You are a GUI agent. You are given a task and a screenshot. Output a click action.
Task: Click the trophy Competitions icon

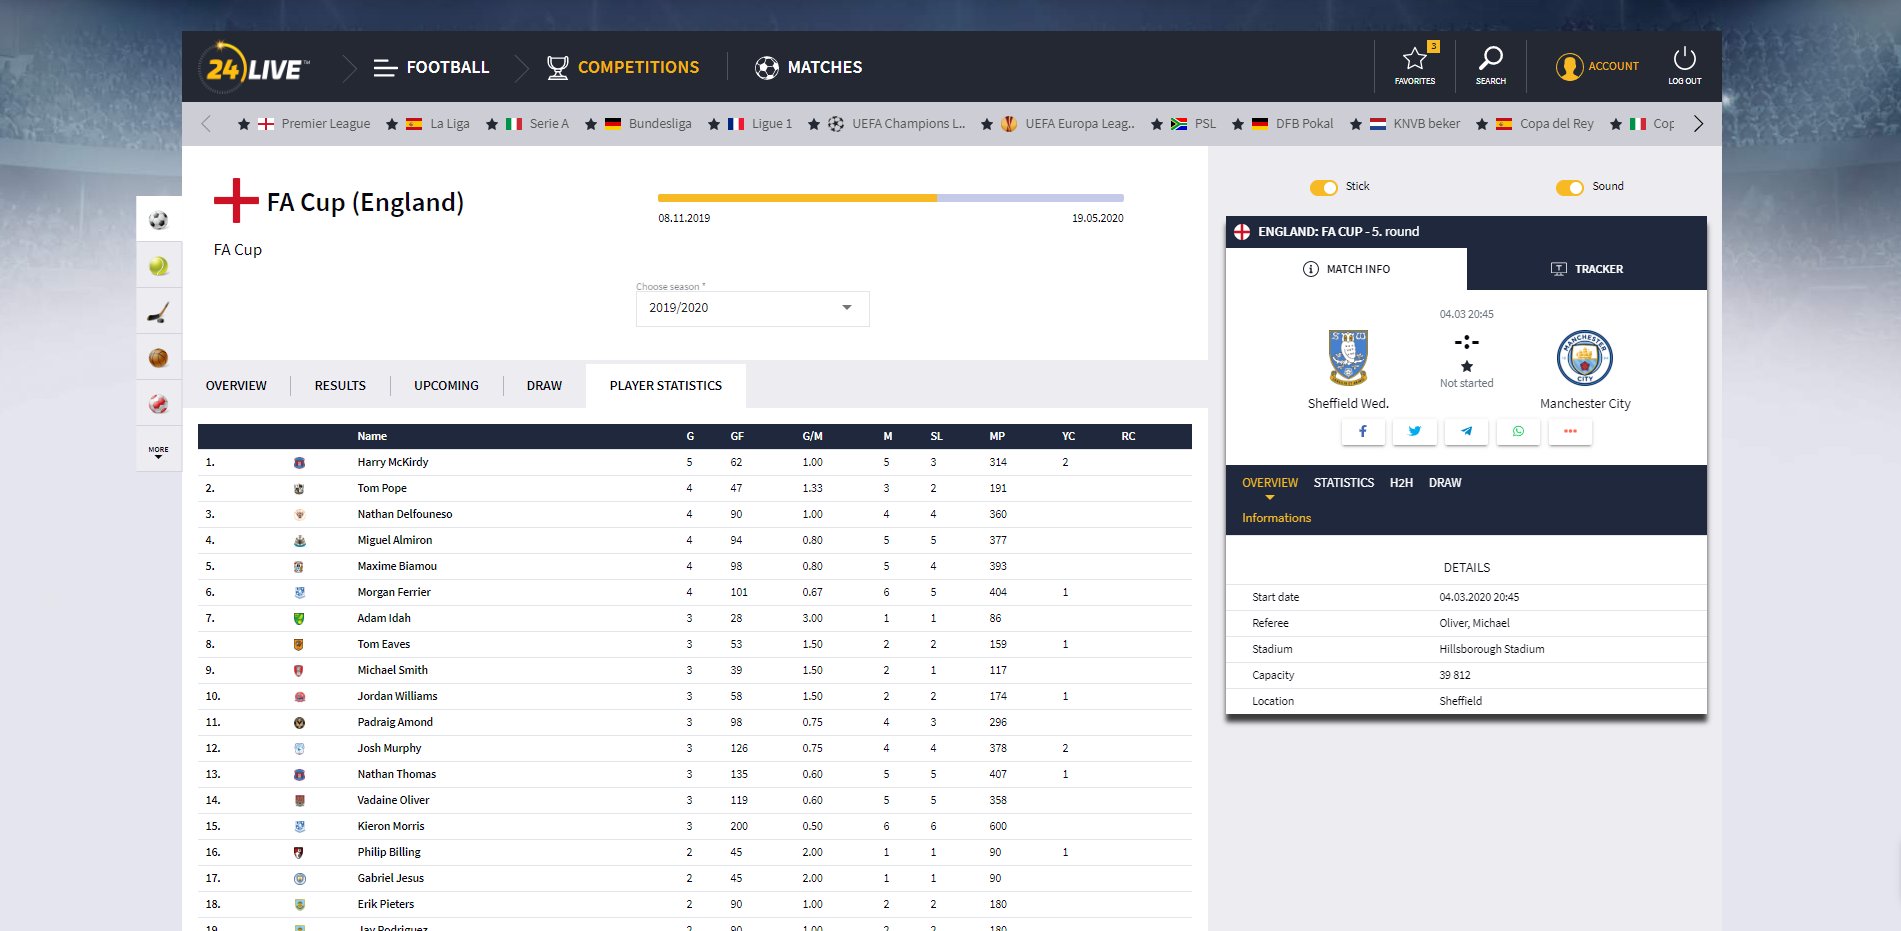coord(557,67)
